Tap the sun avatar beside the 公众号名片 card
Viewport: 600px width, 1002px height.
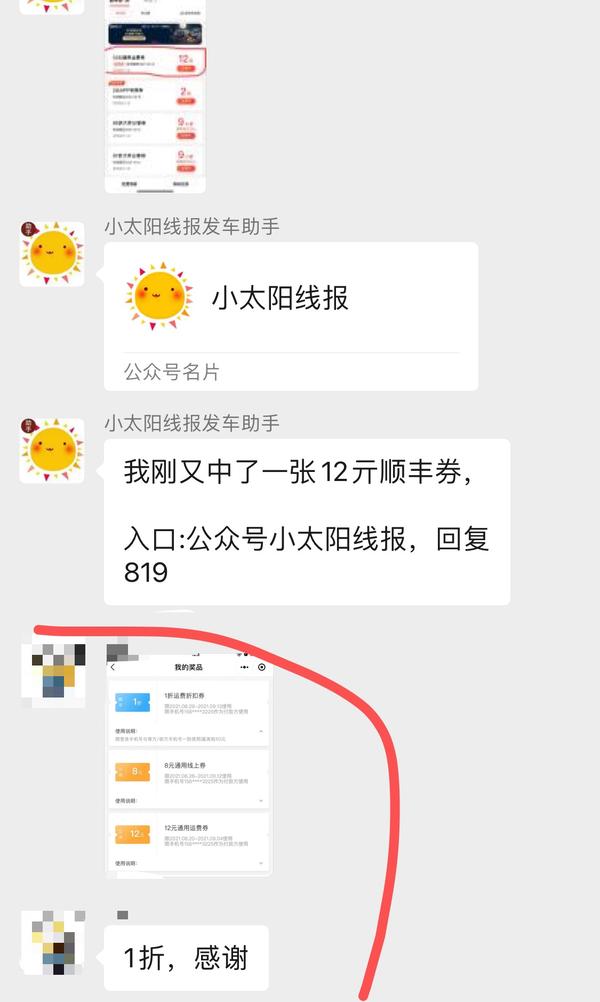coord(52,254)
